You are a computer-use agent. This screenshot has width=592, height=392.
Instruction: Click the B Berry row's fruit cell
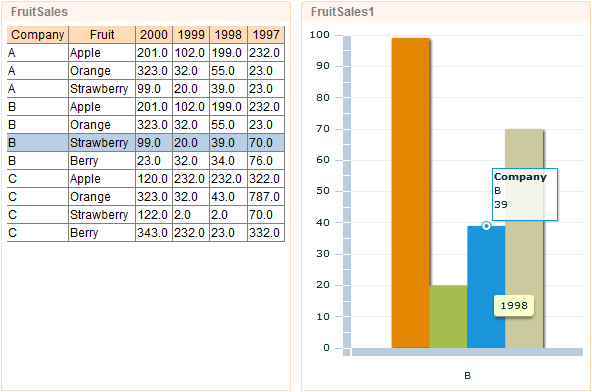pos(102,161)
